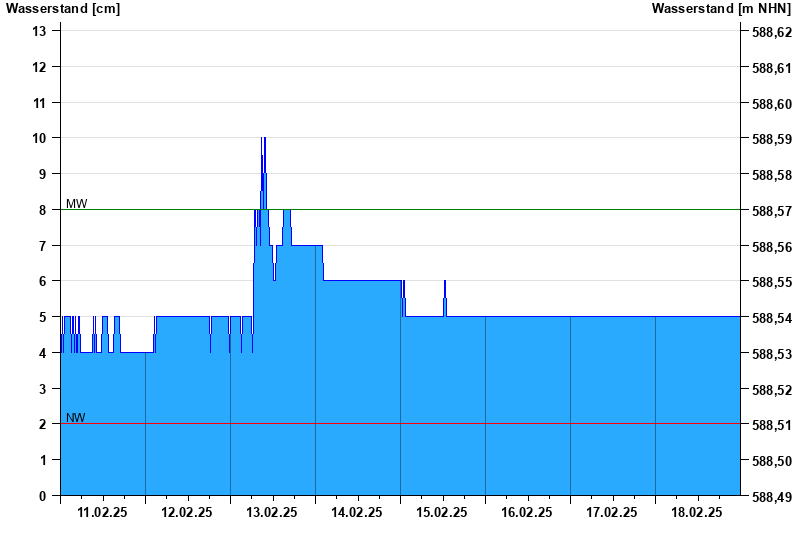800x550 pixels.
Task: Click the Wasserstand [cm] axis title
Action: [63, 9]
